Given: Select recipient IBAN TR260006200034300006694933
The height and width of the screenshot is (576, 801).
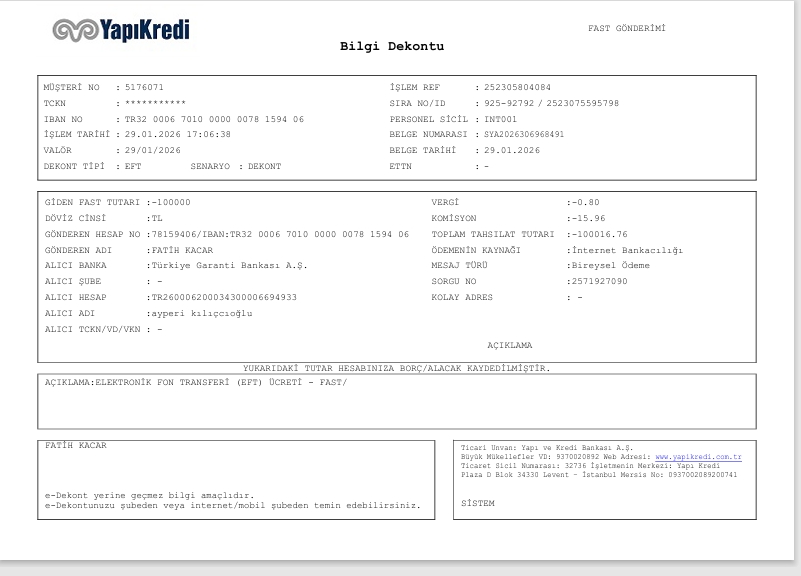Looking at the screenshot, I should click(x=224, y=297).
